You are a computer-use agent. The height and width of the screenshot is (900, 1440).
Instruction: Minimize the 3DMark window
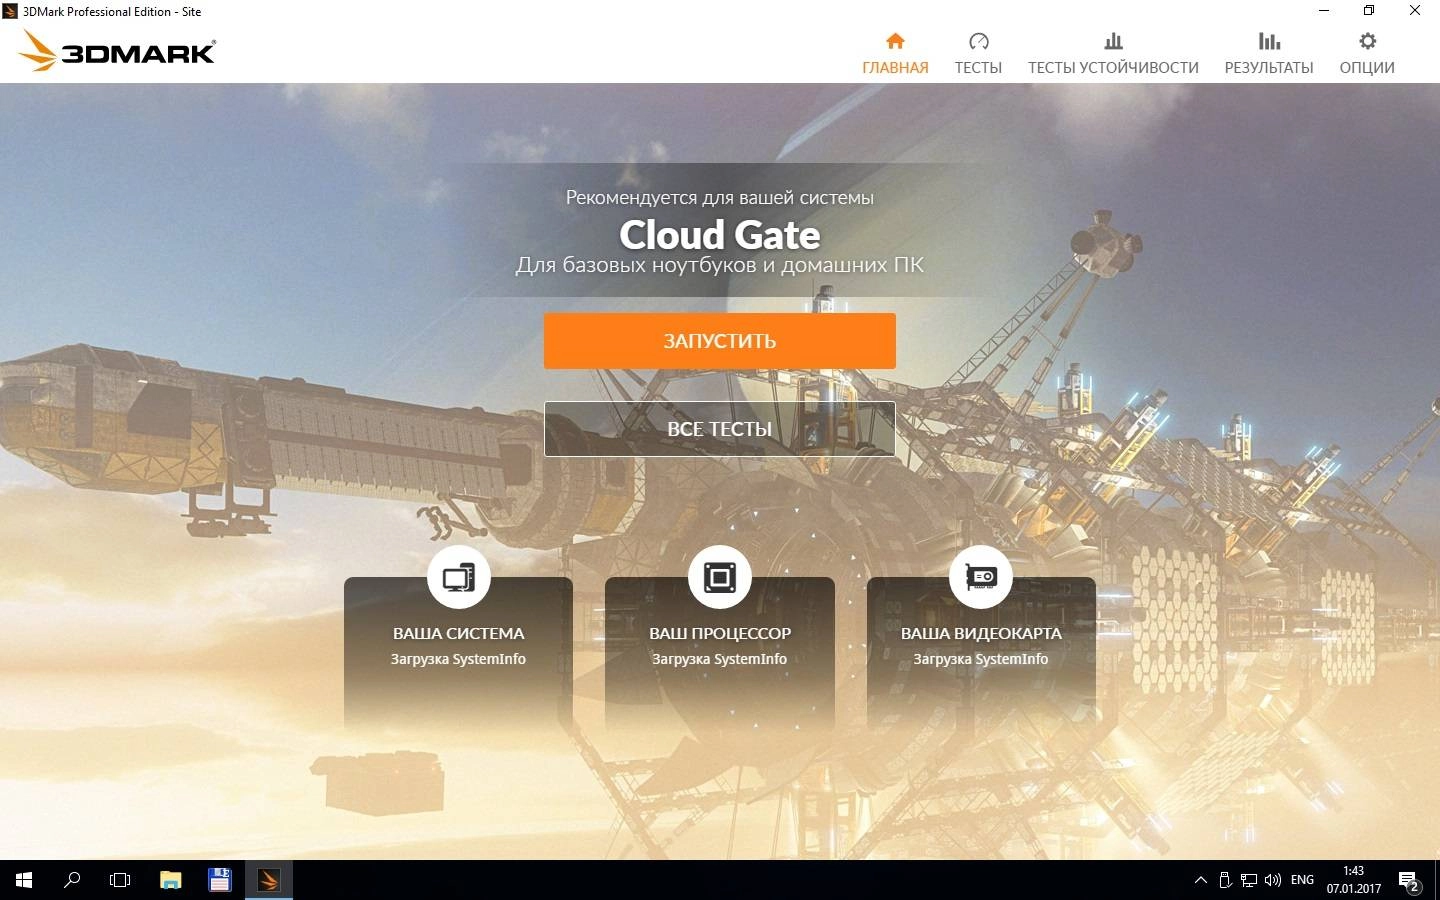1324,11
